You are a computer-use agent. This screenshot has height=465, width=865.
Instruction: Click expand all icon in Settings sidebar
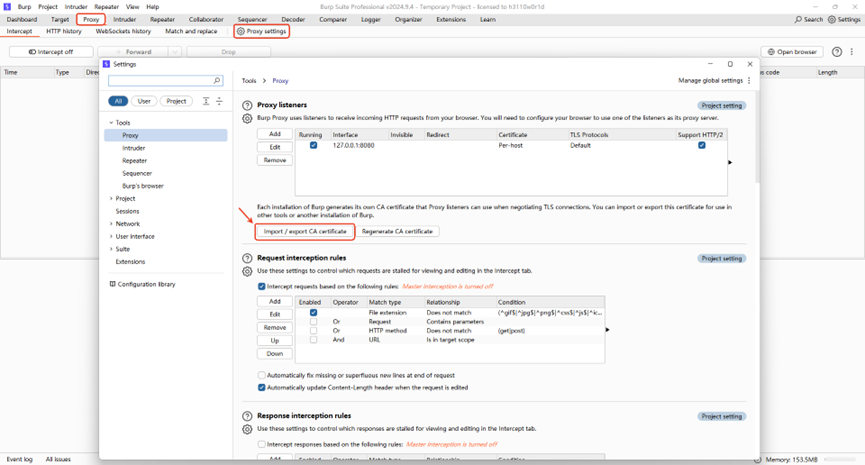206,101
